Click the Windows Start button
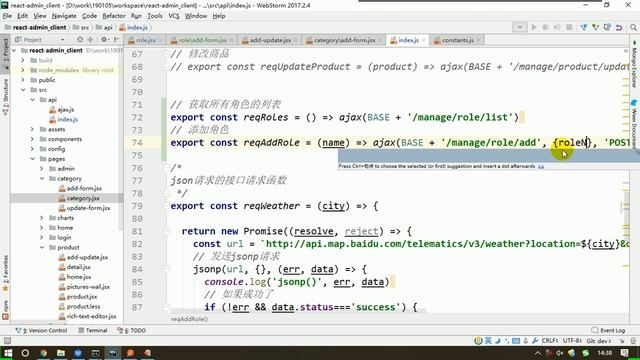640x360 pixels. pyautogui.click(x=8, y=353)
